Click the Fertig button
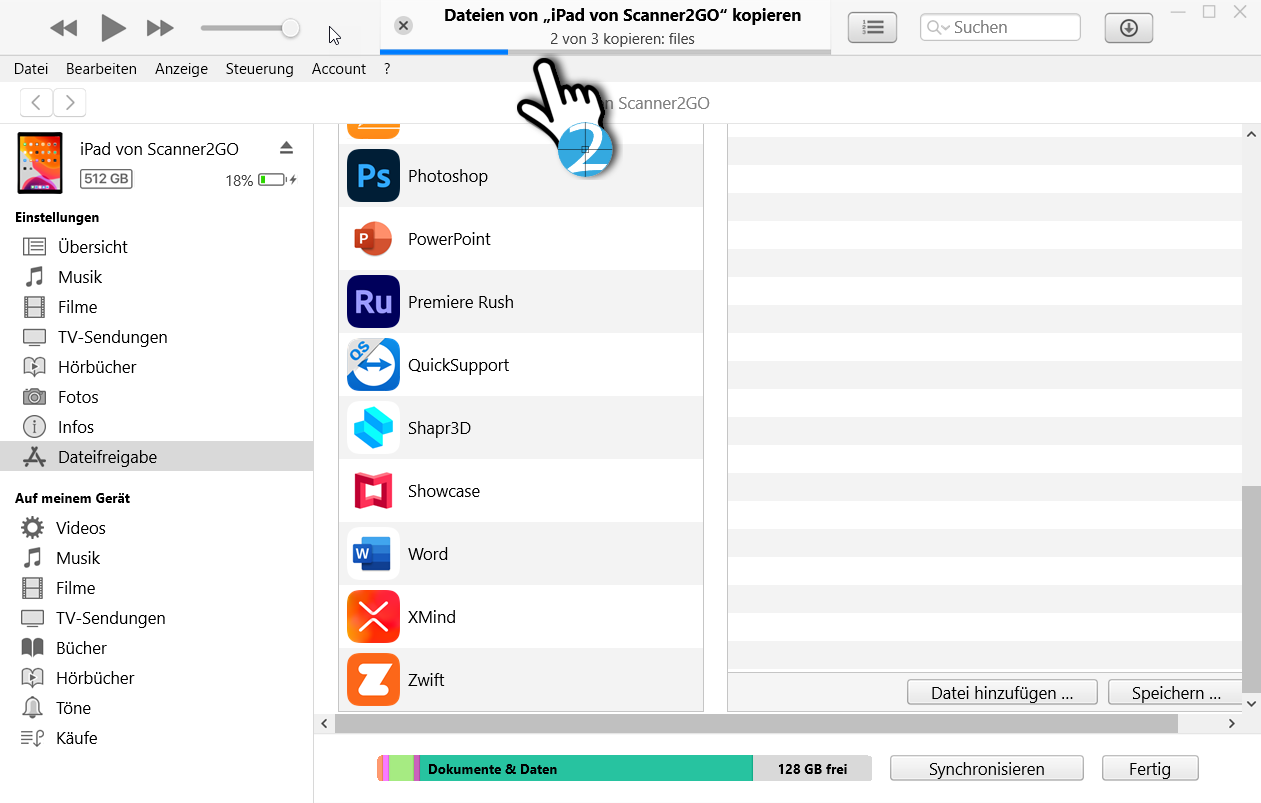This screenshot has height=803, width=1261. pos(1150,768)
